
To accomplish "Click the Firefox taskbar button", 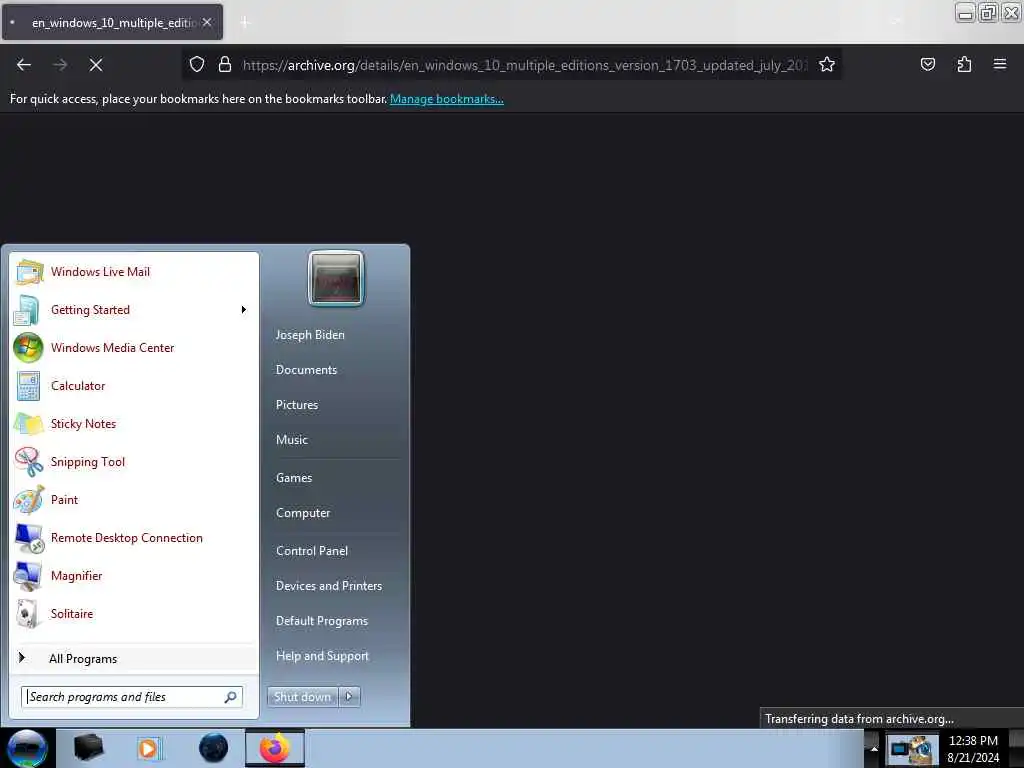I will click(275, 748).
